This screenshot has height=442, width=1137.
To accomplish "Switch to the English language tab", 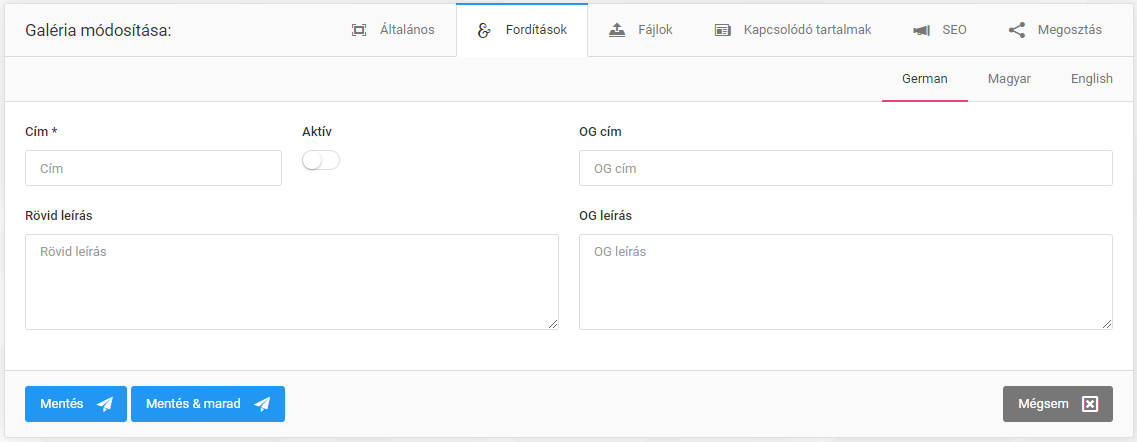I will tap(1091, 79).
